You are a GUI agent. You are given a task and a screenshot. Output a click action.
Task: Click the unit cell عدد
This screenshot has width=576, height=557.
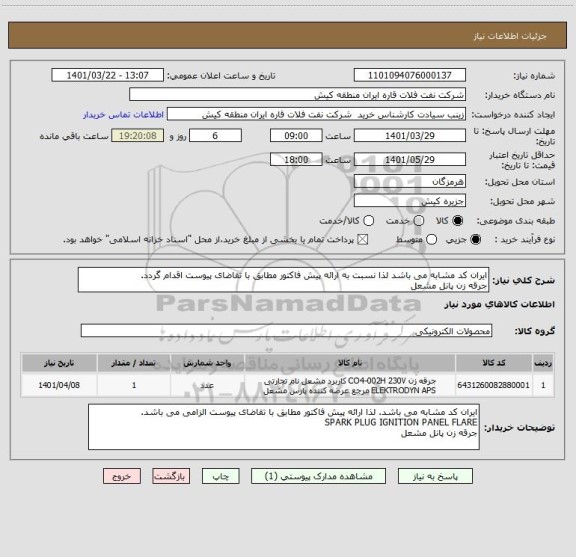tap(207, 385)
